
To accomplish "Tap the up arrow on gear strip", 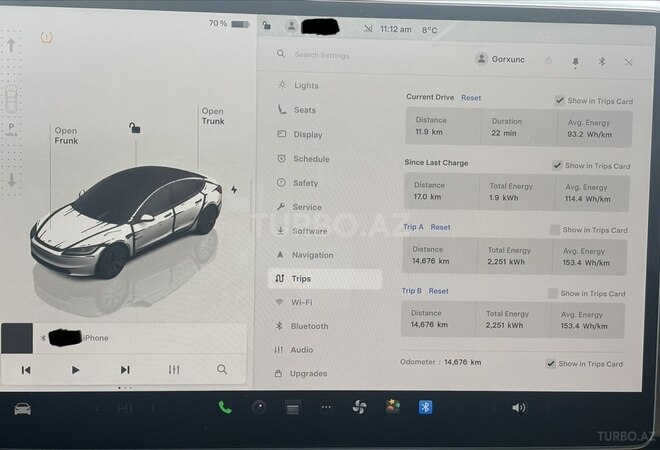I will coord(11,45).
